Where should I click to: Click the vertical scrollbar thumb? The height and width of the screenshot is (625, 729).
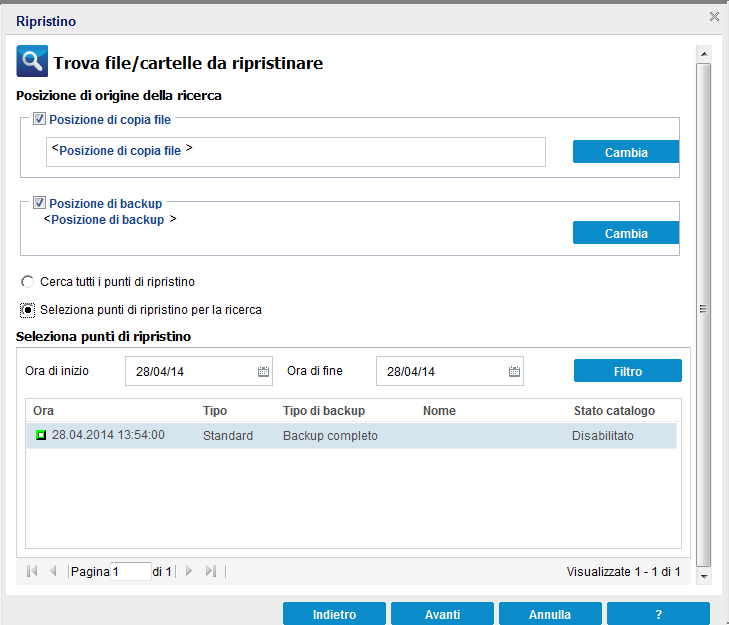pyautogui.click(x=703, y=315)
